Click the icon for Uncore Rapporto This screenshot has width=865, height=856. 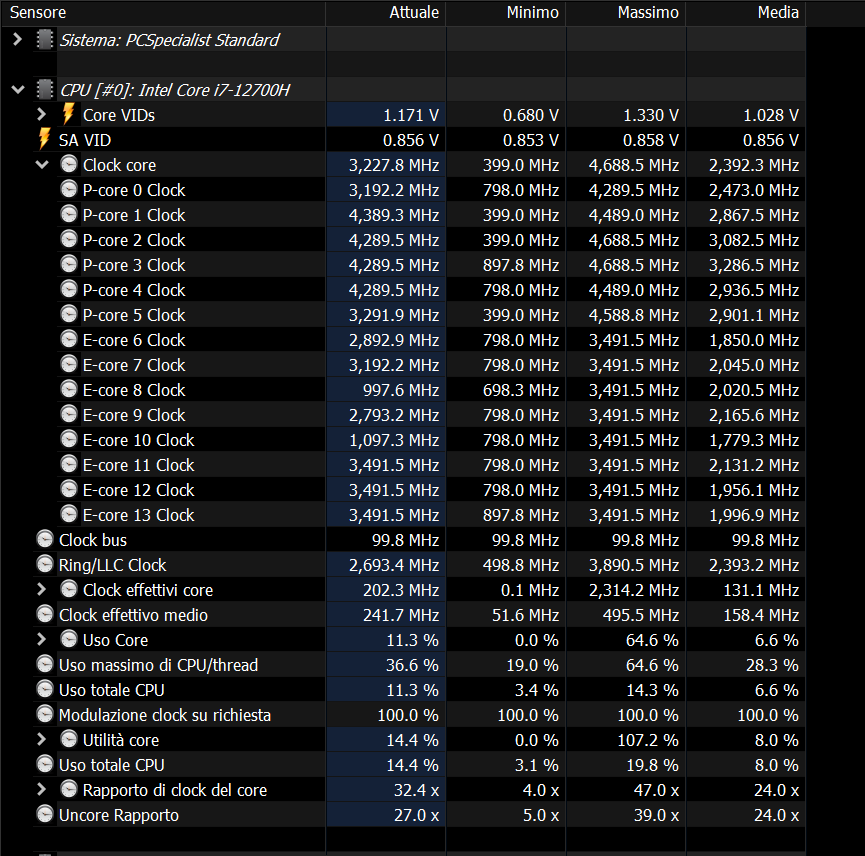point(45,814)
